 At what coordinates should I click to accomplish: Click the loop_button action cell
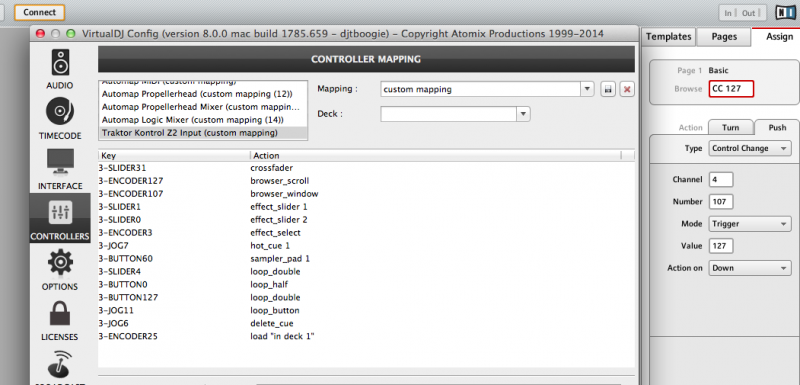pos(275,311)
